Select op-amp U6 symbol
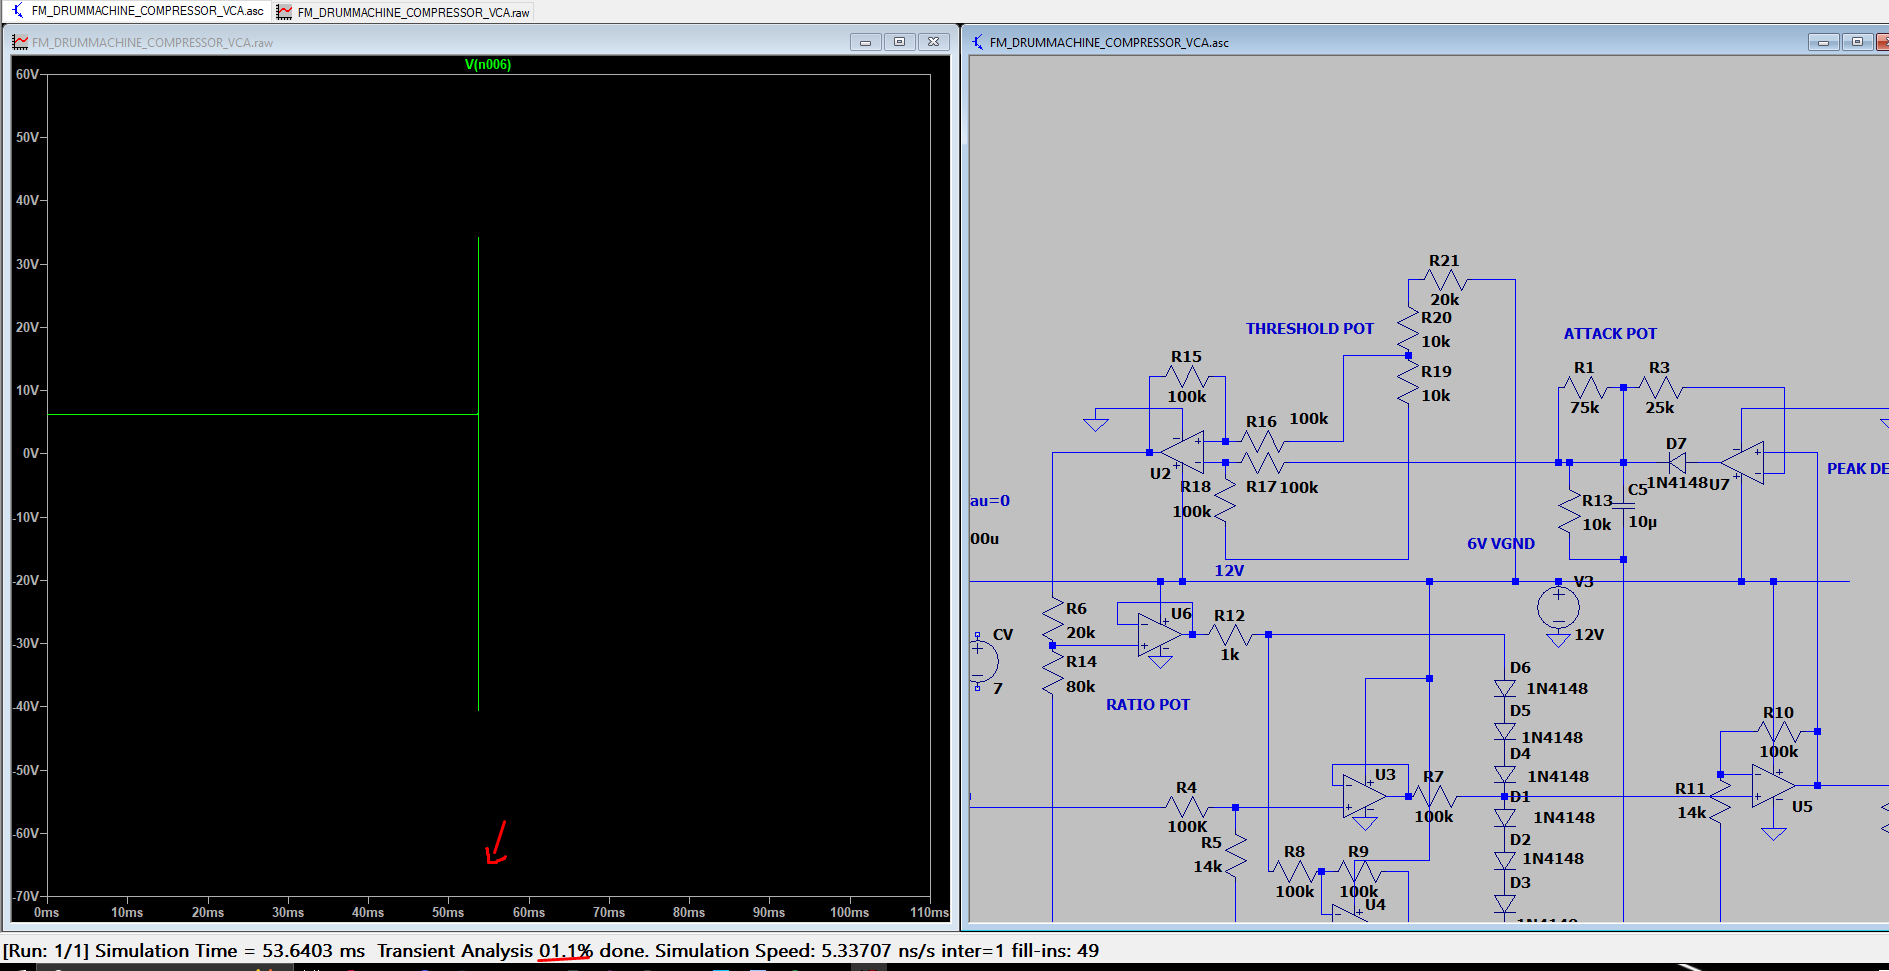The height and width of the screenshot is (971, 1889). (1160, 635)
